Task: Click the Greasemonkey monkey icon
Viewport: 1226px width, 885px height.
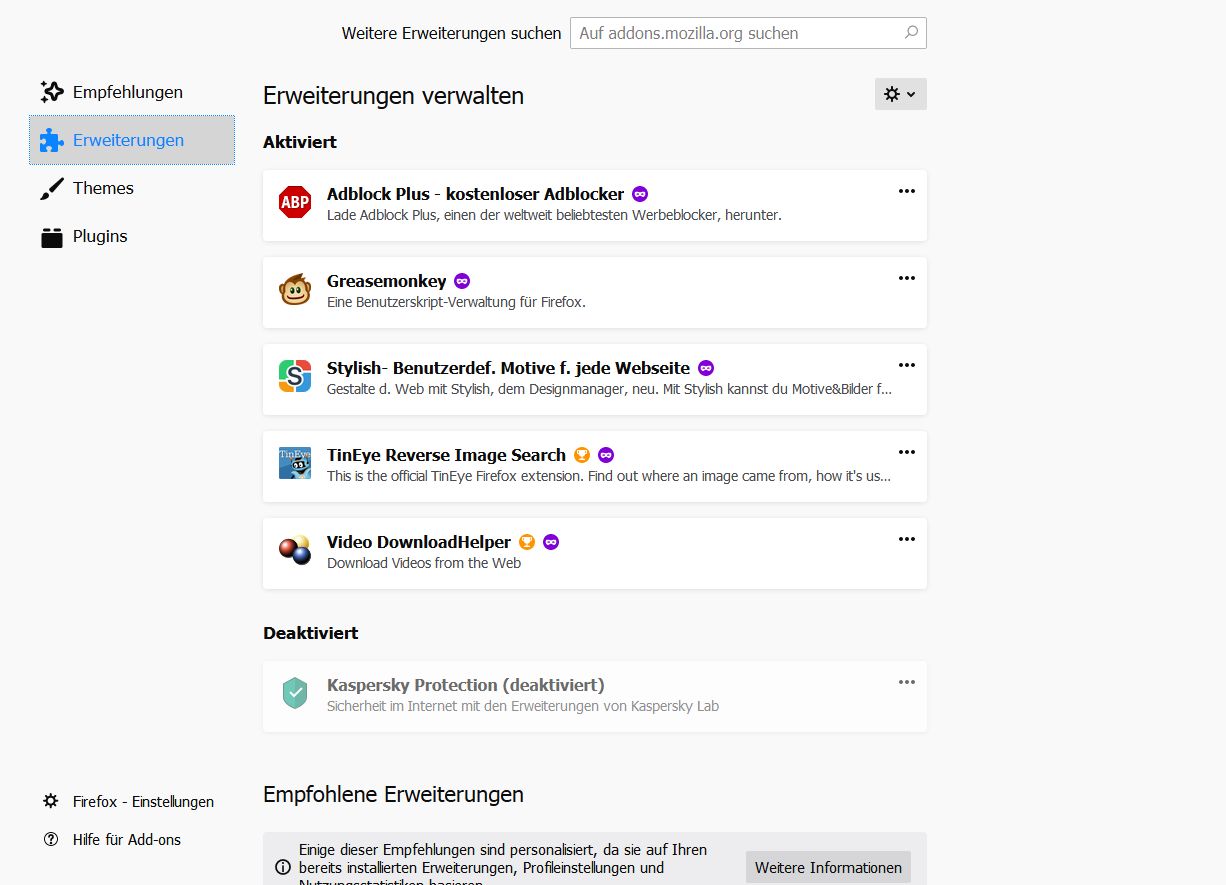Action: [x=295, y=290]
